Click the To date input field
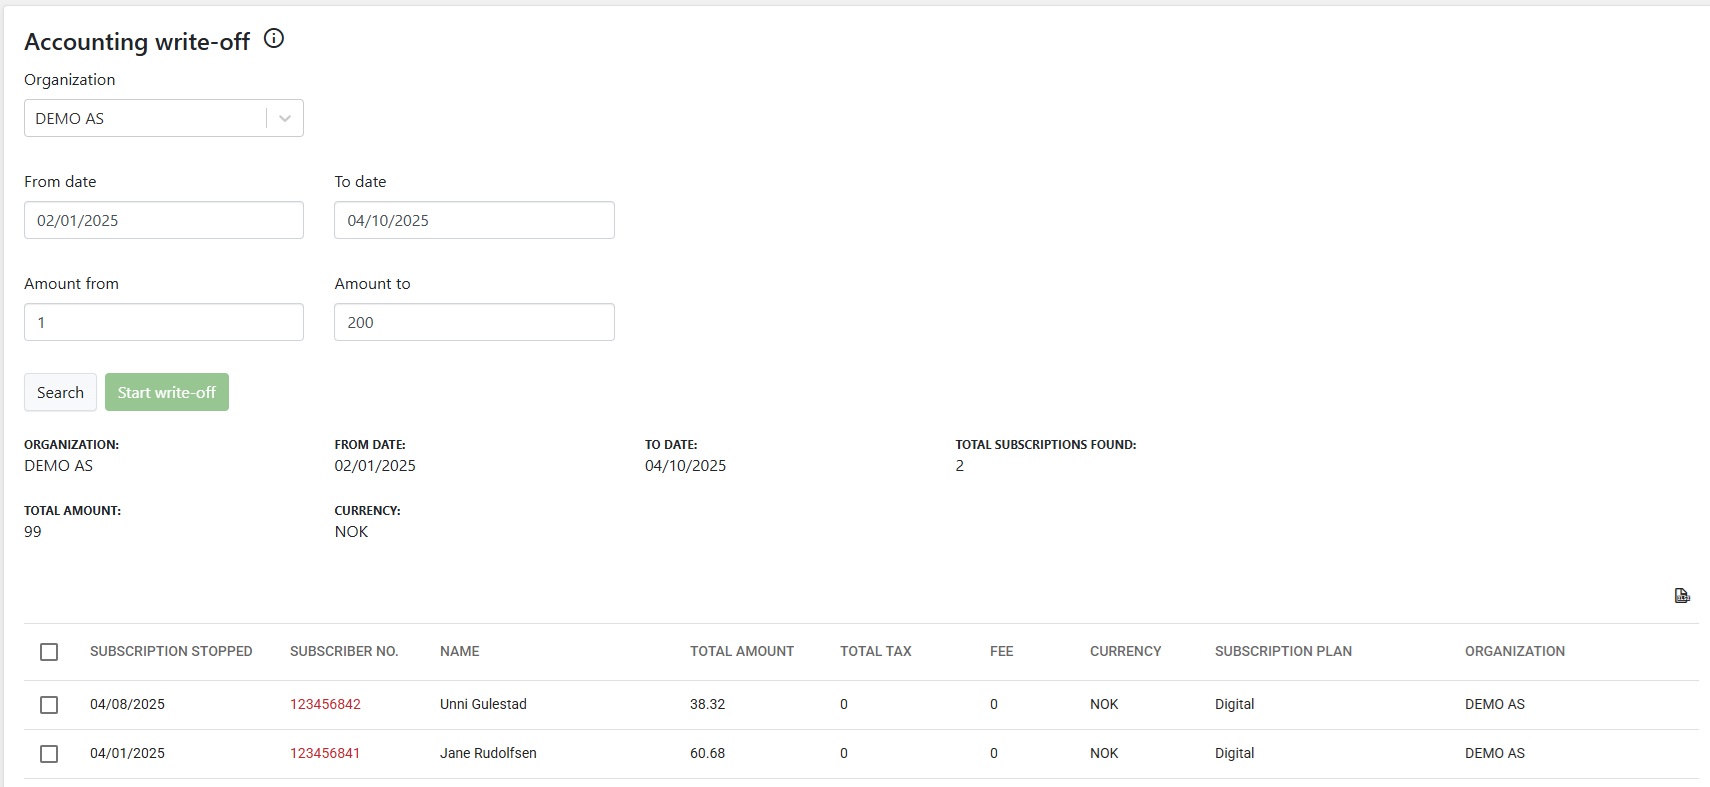1710x787 pixels. tap(473, 220)
